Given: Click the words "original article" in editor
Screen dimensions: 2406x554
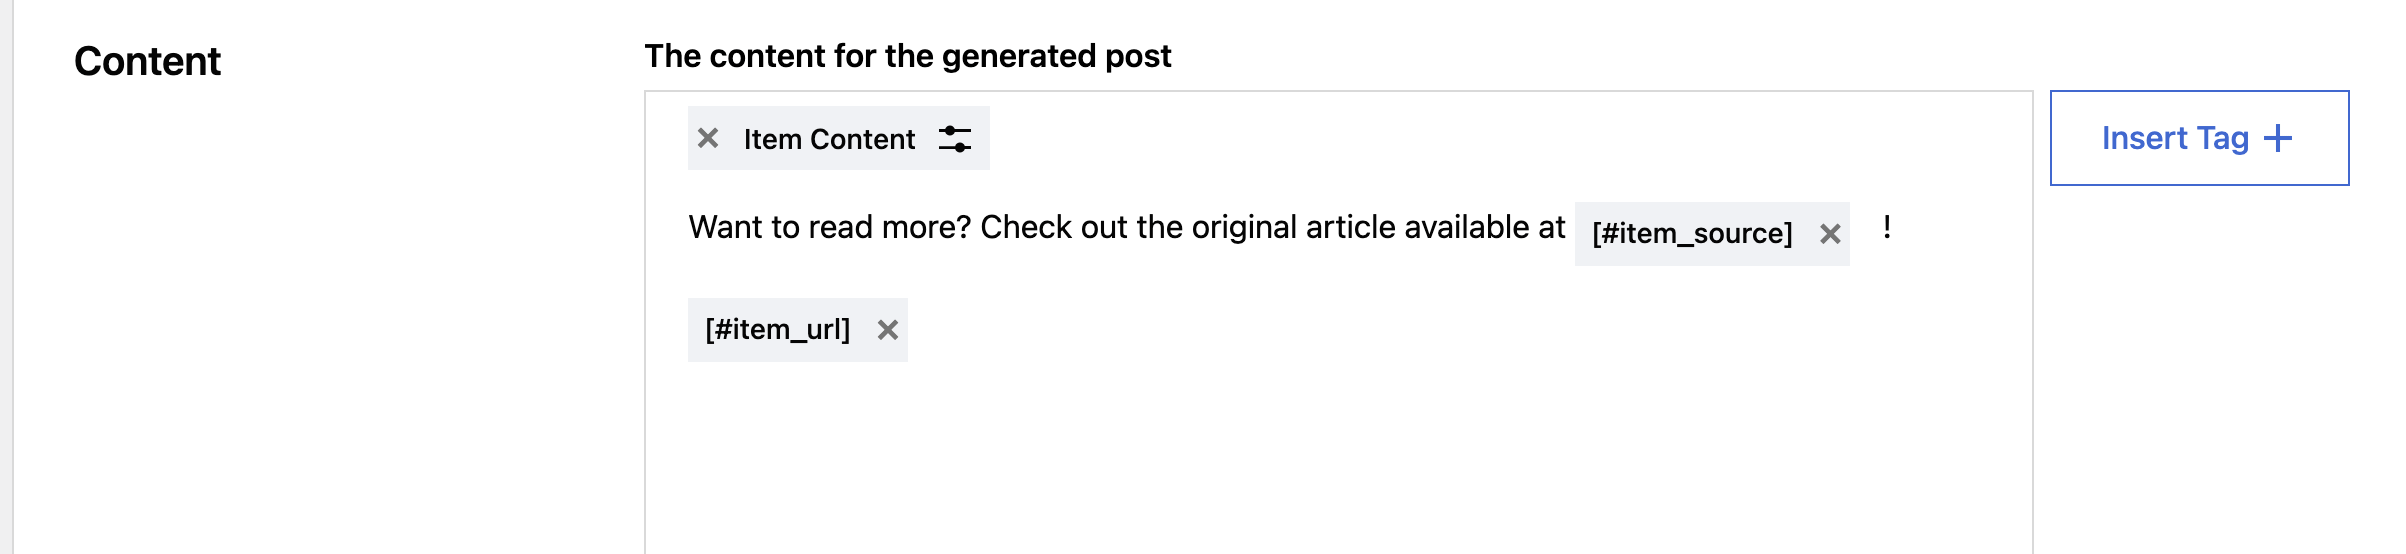Looking at the screenshot, I should coord(1293,228).
